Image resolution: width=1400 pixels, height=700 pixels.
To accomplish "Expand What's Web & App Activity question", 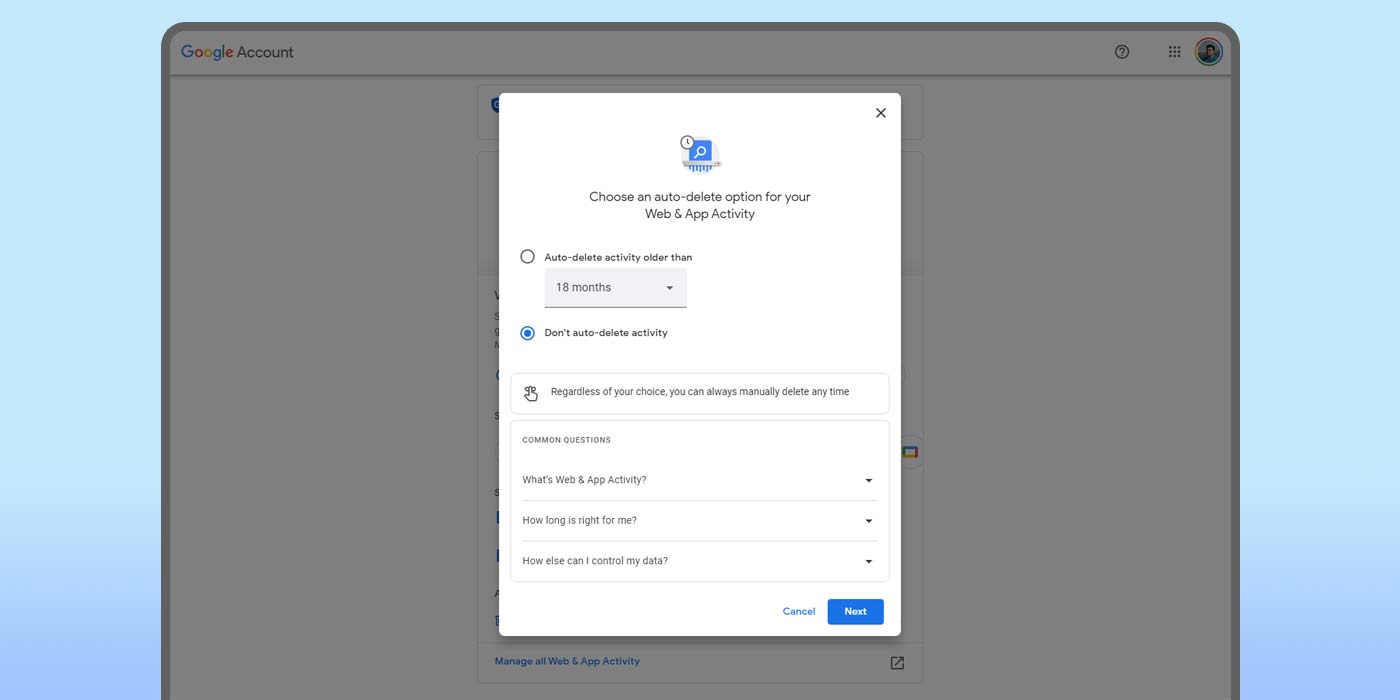I will (x=698, y=480).
